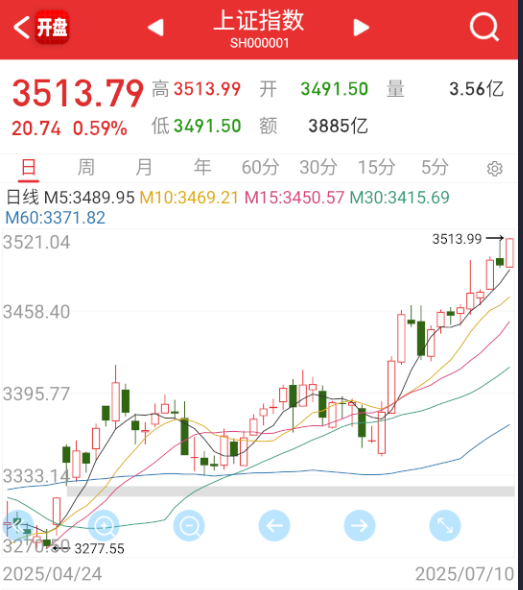Tap the back arrow in the header
The width and height of the screenshot is (523, 590).
(x=21, y=27)
